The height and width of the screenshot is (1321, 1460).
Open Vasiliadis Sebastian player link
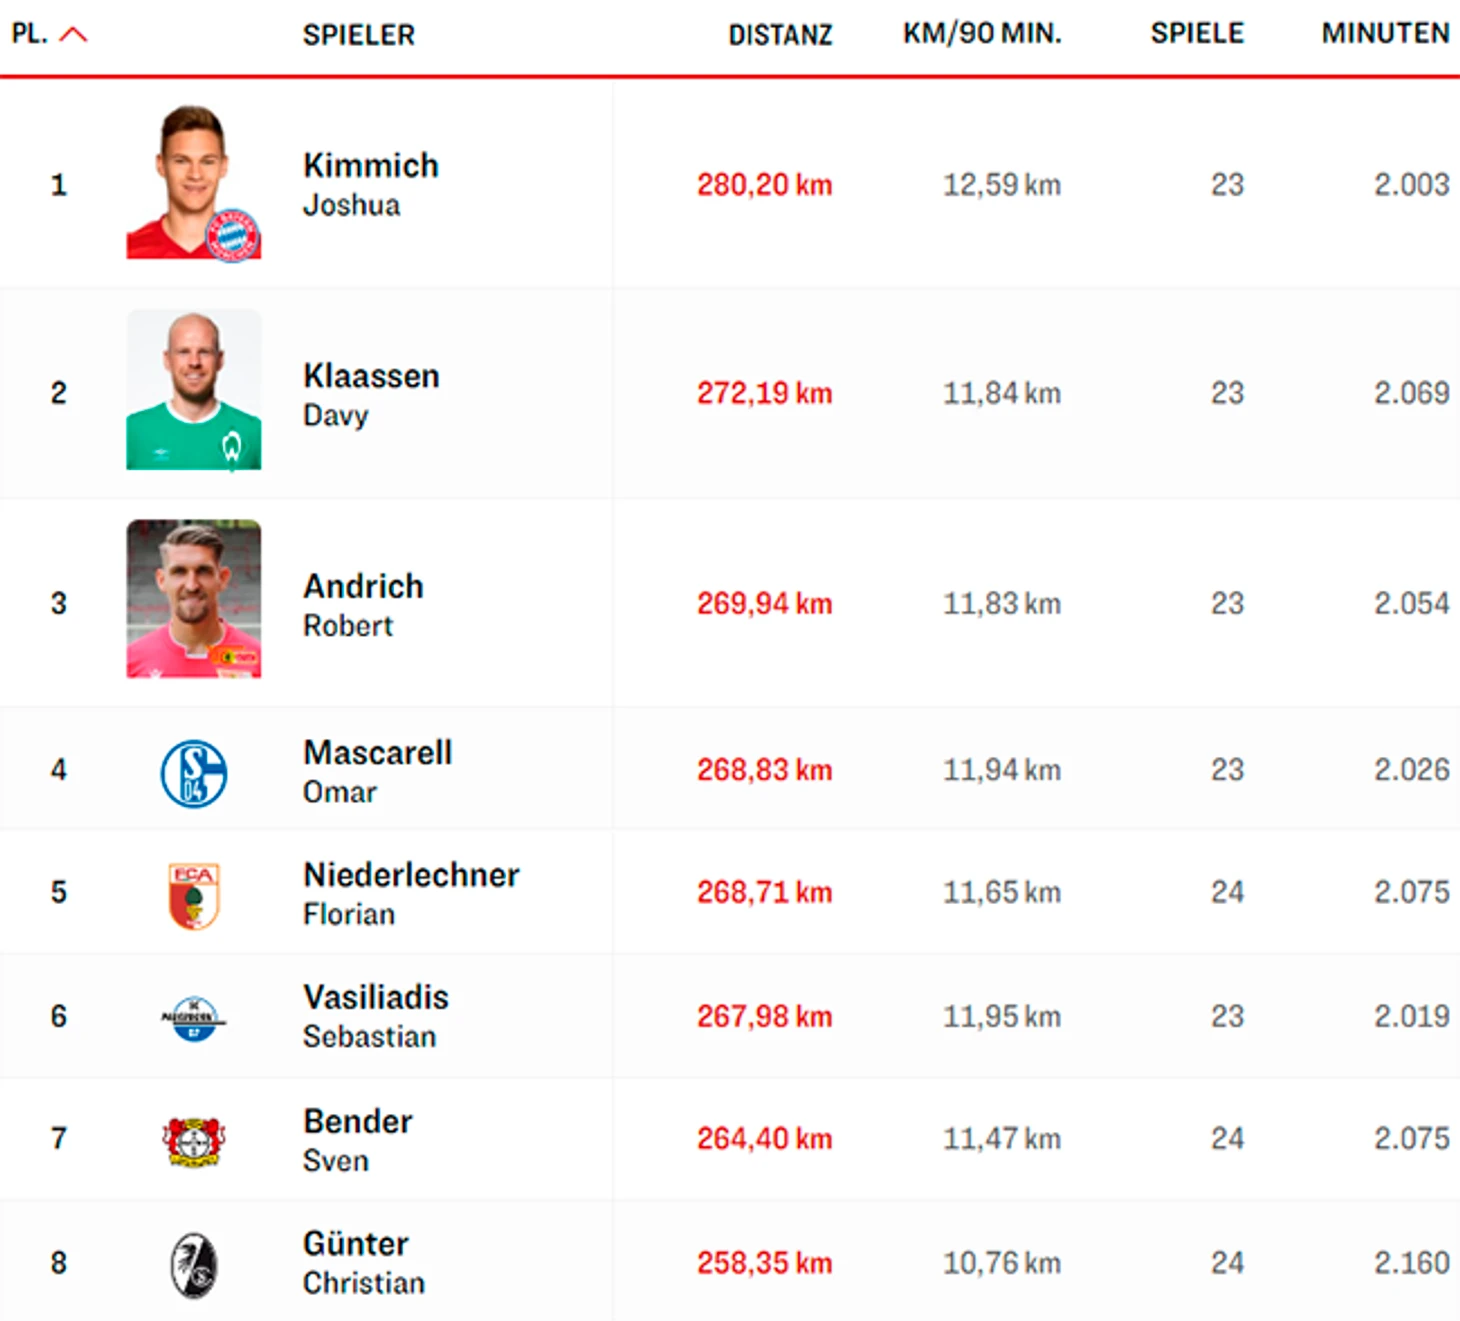[x=376, y=1016]
